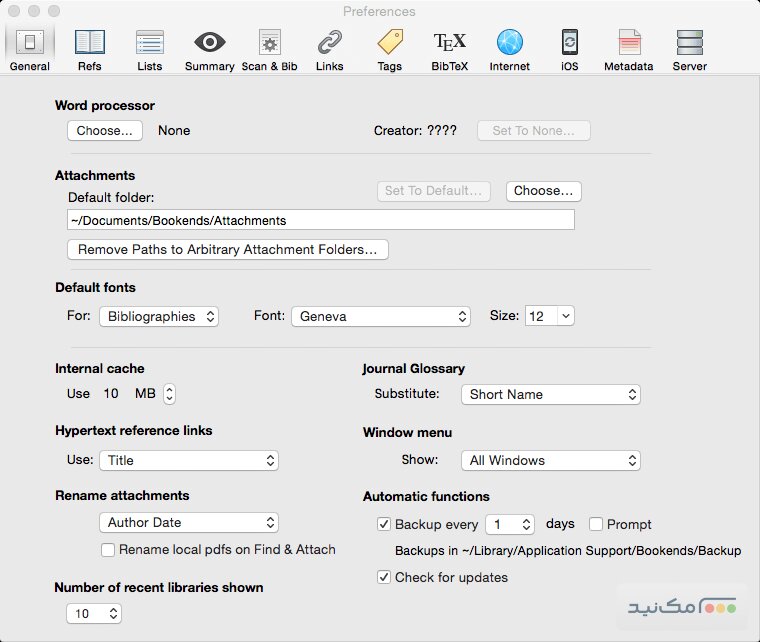The image size is (760, 642).
Task: Click Remove Paths to Arbitrary Attachment Folders
Action: (x=227, y=249)
